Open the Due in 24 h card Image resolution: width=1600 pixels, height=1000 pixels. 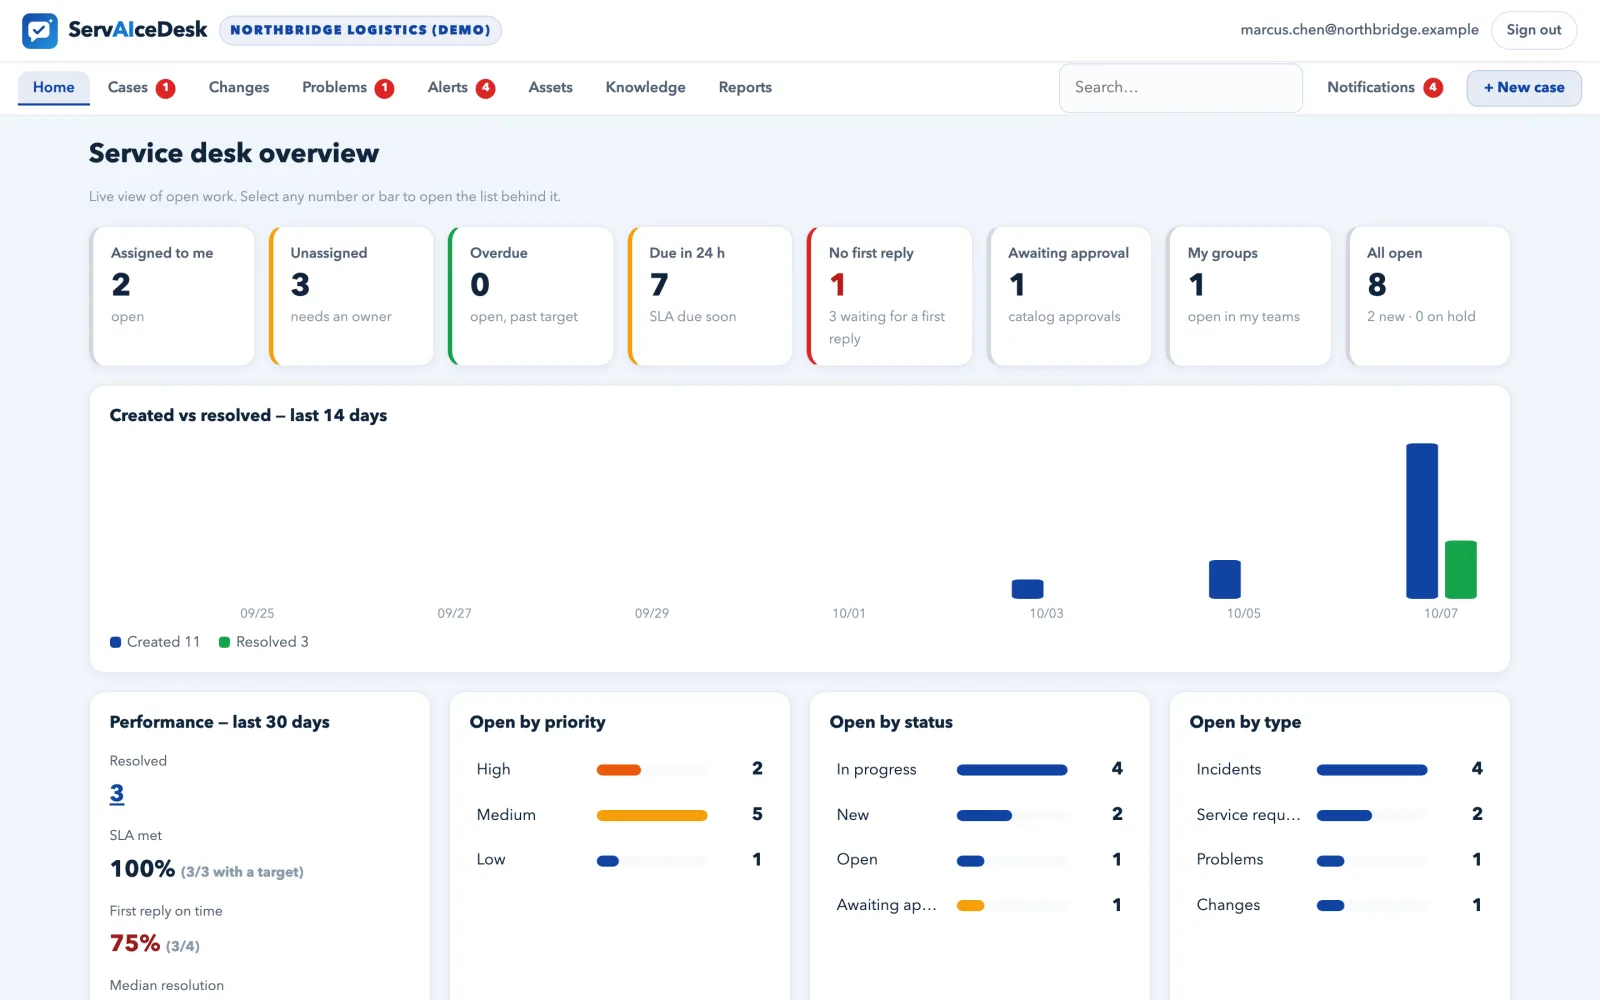point(710,296)
